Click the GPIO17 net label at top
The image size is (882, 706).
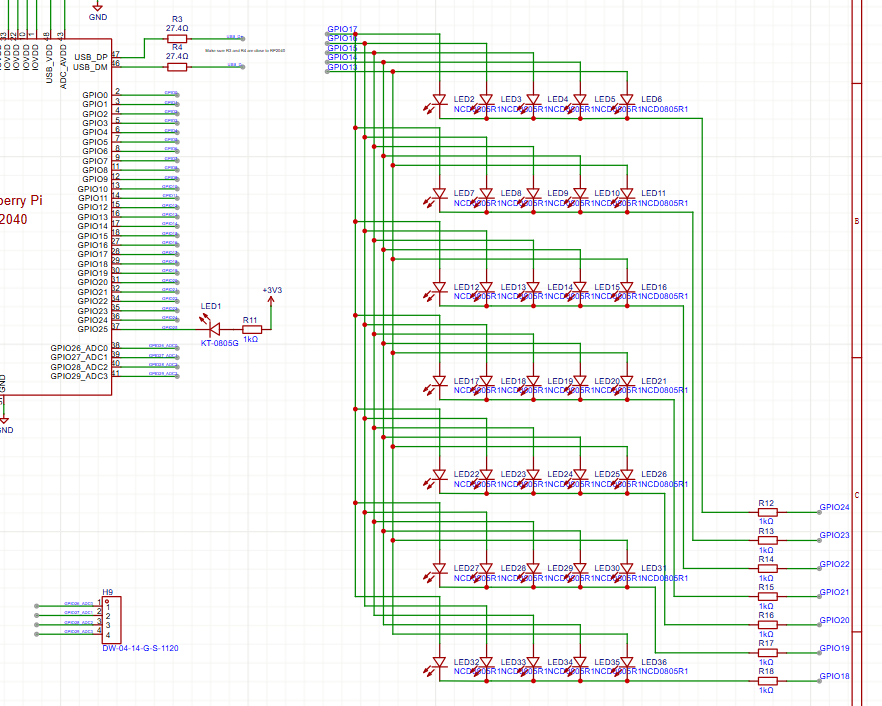342,30
